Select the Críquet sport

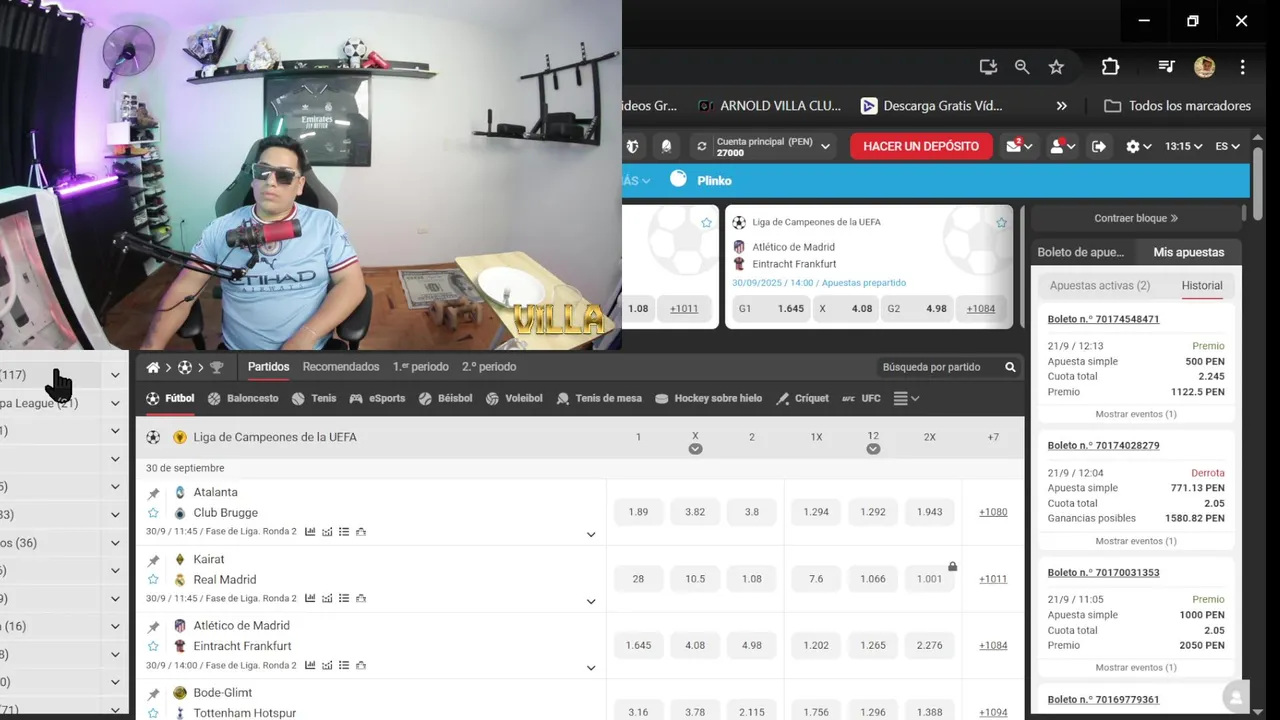tap(803, 398)
